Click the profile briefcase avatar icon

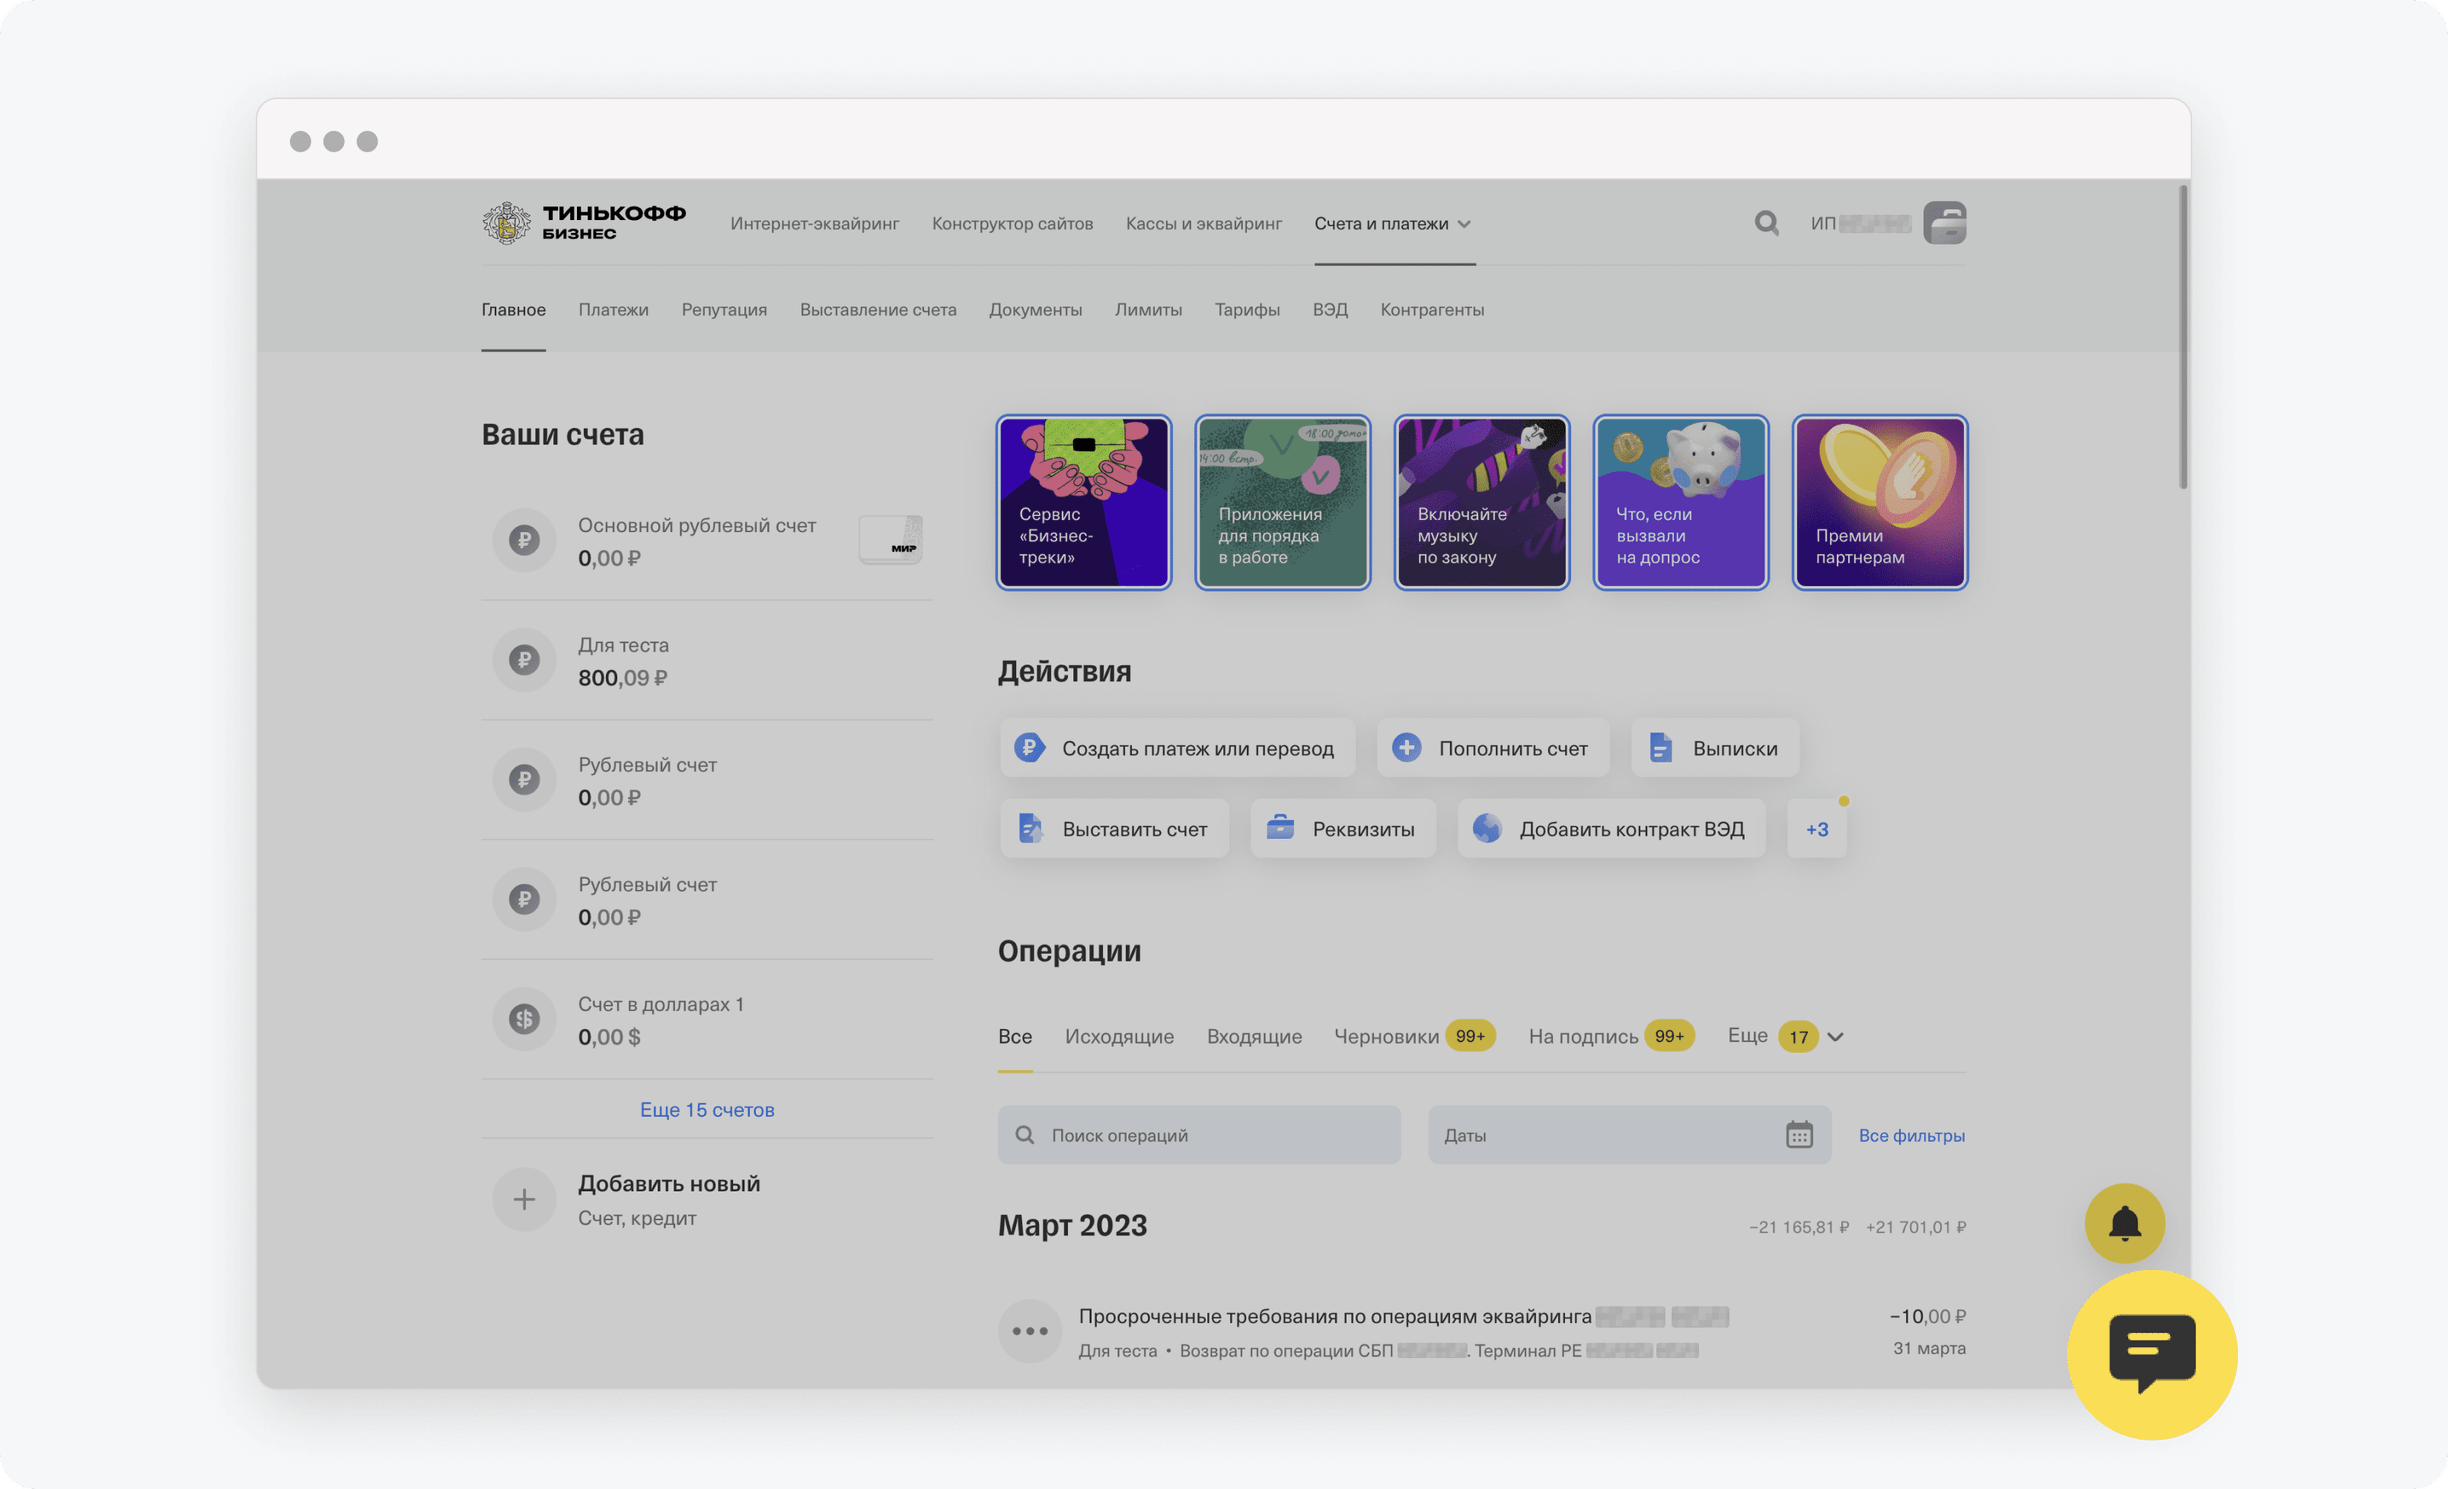click(1944, 222)
